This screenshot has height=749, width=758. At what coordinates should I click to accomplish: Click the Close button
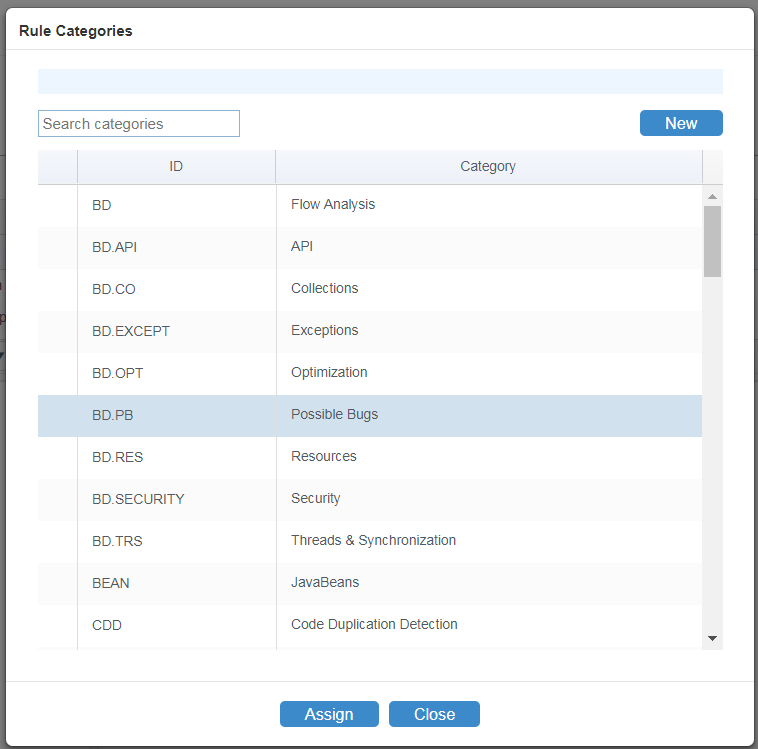coord(434,714)
